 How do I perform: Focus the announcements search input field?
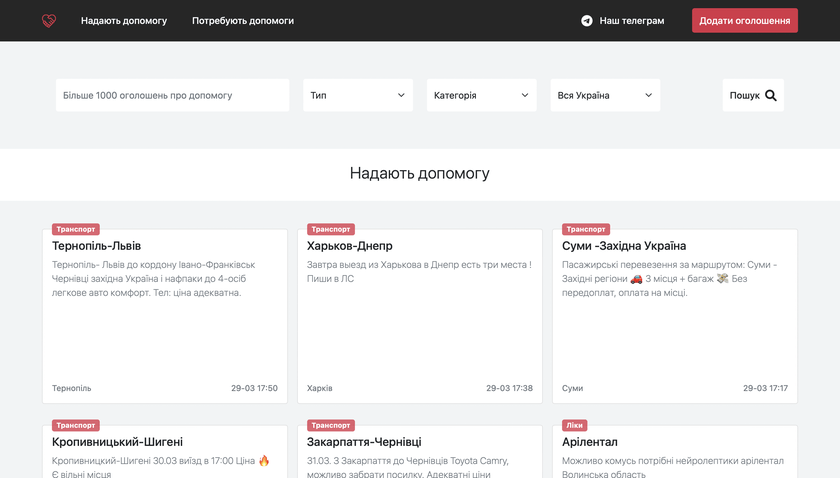(172, 96)
